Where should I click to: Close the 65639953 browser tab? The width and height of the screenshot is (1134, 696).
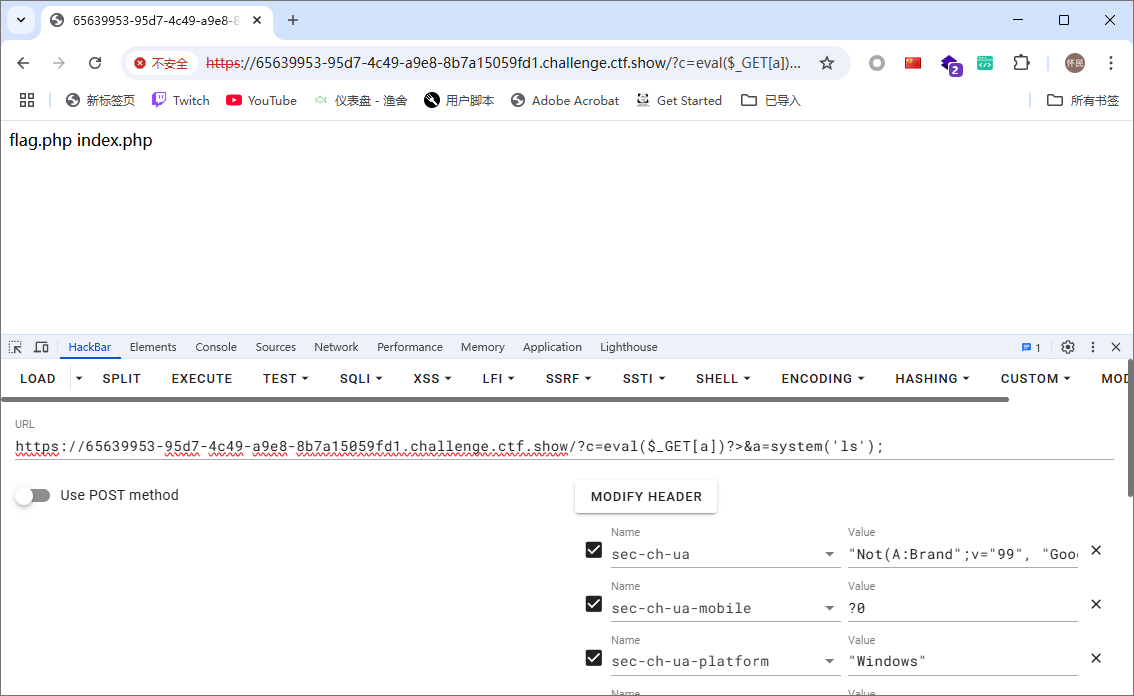257,20
